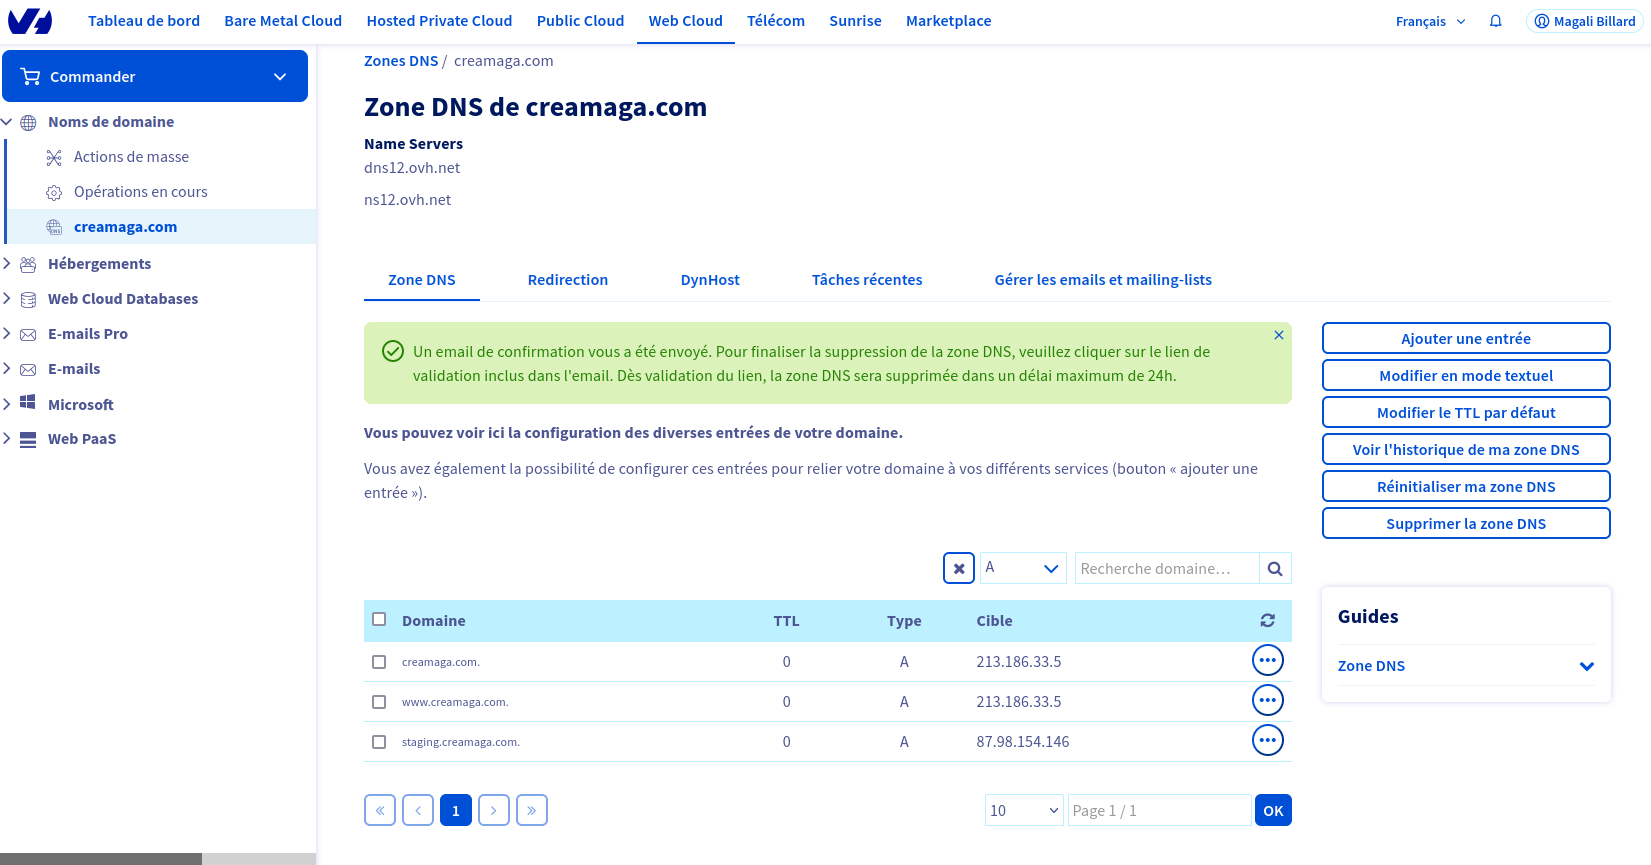The width and height of the screenshot is (1651, 865).
Task: Dismiss the green confirmation banner
Action: click(1278, 336)
